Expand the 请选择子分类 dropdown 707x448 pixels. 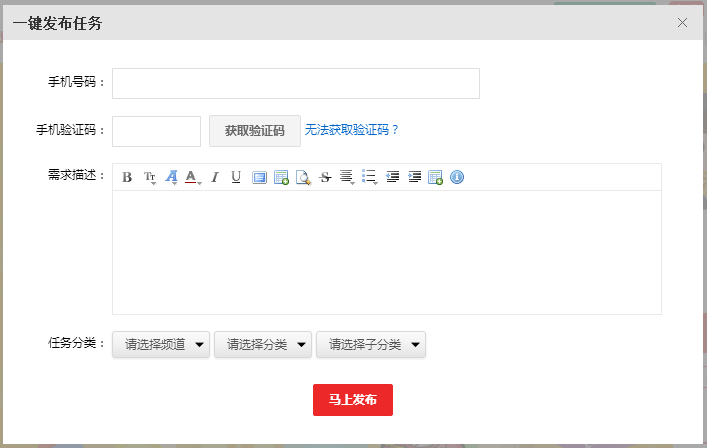(371, 345)
